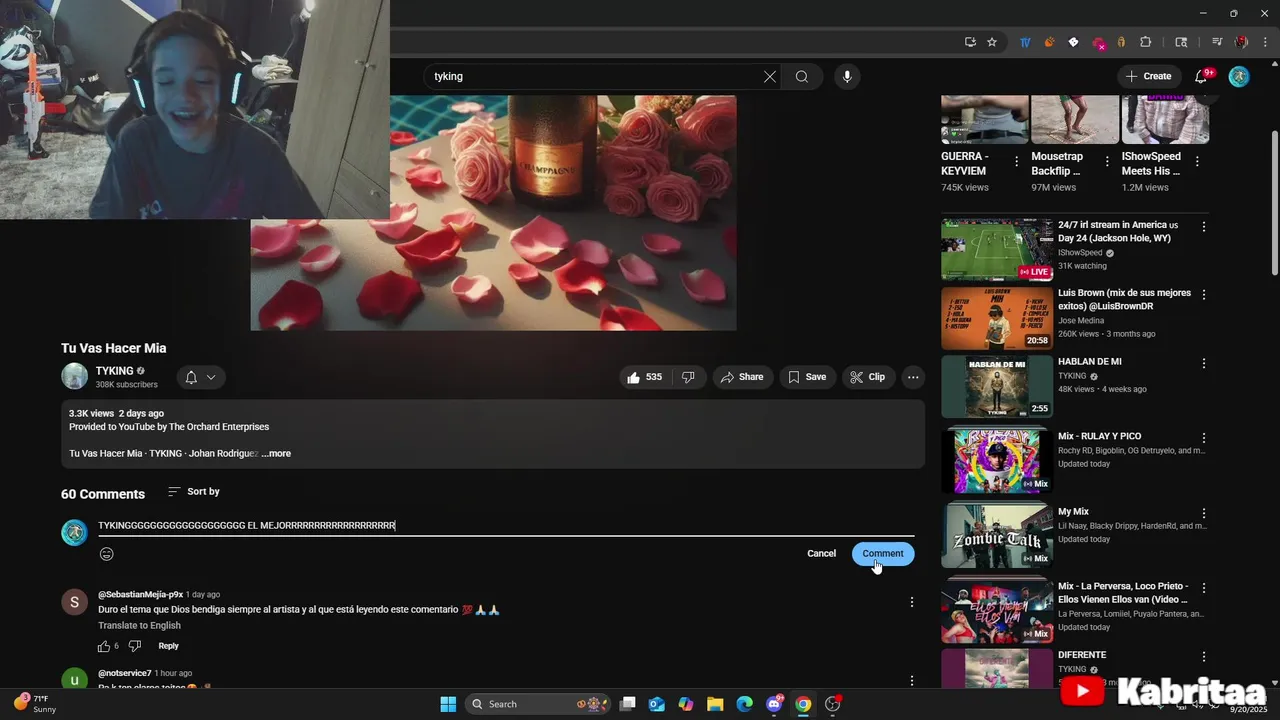
Task: Open TYKING channel avatar
Action: 75,377
